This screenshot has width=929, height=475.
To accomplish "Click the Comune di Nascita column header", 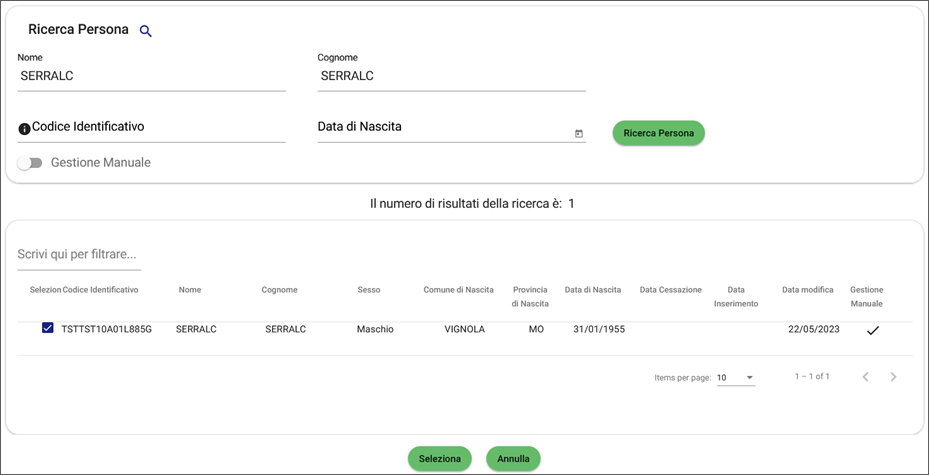I will [x=458, y=290].
